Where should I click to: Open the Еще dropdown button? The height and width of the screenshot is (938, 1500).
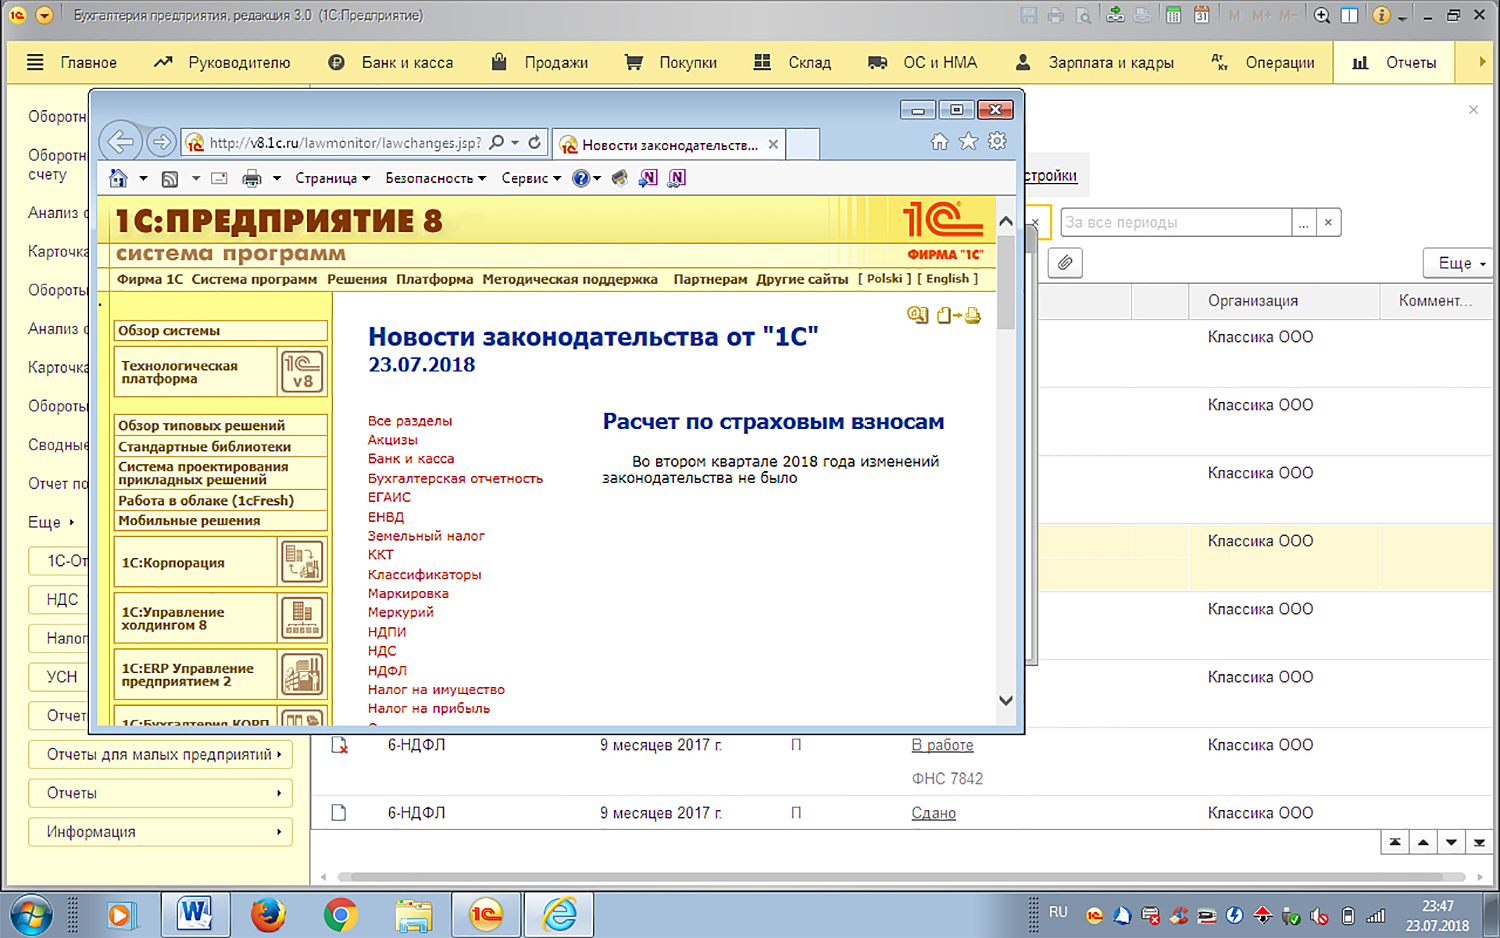(1460, 263)
